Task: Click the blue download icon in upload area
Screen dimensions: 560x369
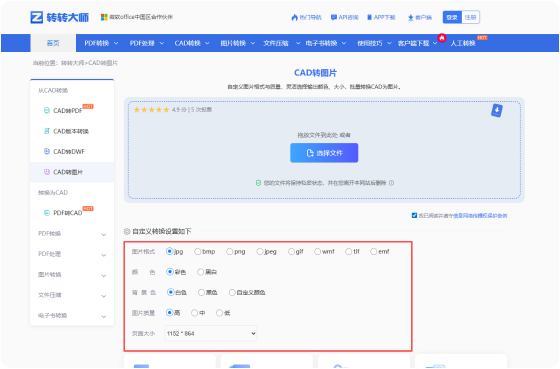Action: tap(497, 110)
